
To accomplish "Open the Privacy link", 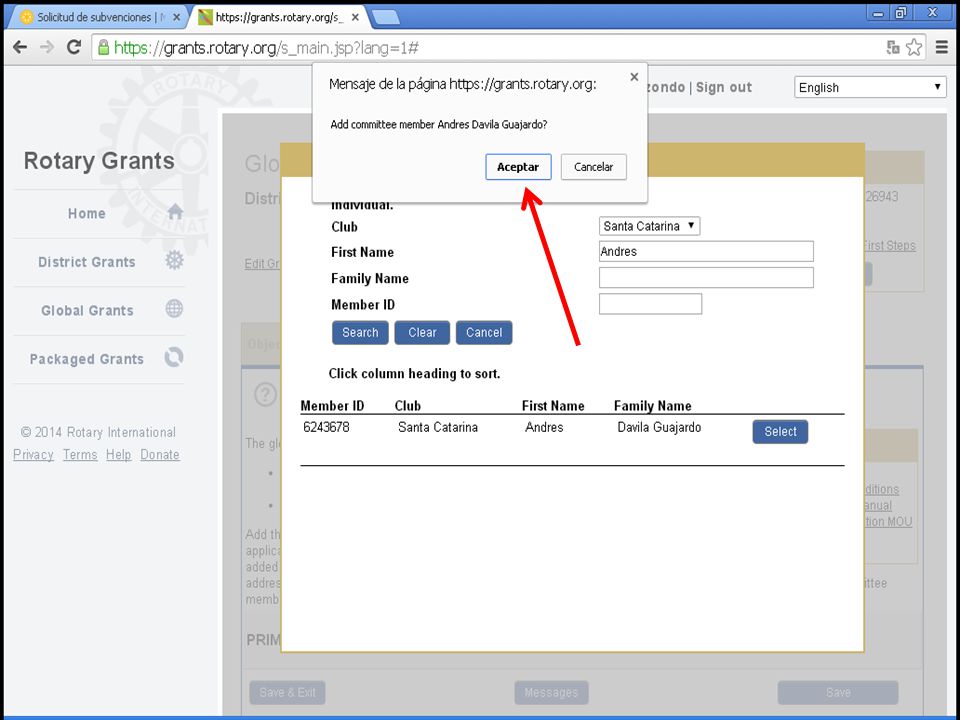I will [x=33, y=455].
